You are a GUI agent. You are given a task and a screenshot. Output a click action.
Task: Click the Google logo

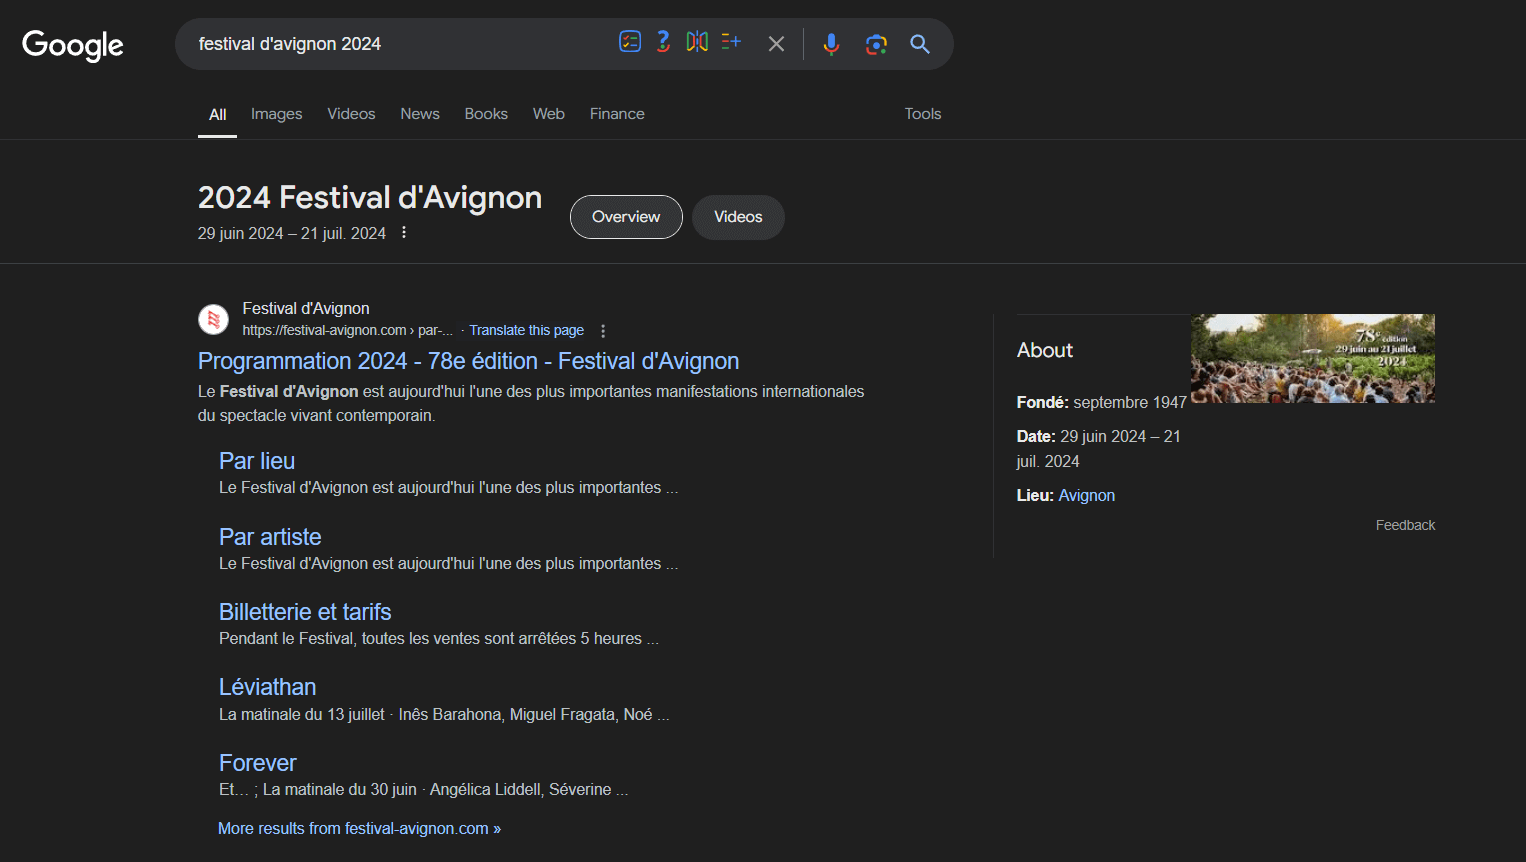coord(73,45)
